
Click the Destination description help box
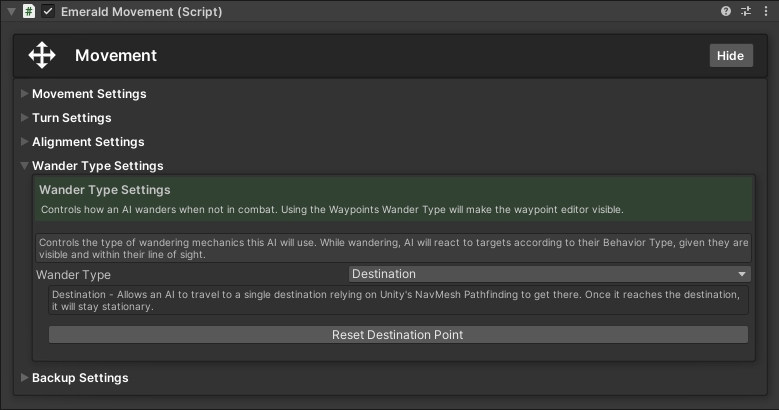coord(397,301)
